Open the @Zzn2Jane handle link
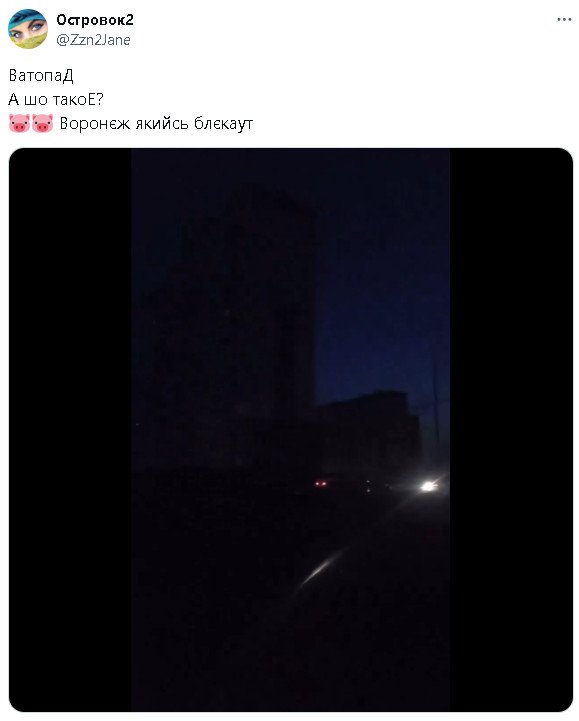The width and height of the screenshot is (579, 721). [93, 40]
